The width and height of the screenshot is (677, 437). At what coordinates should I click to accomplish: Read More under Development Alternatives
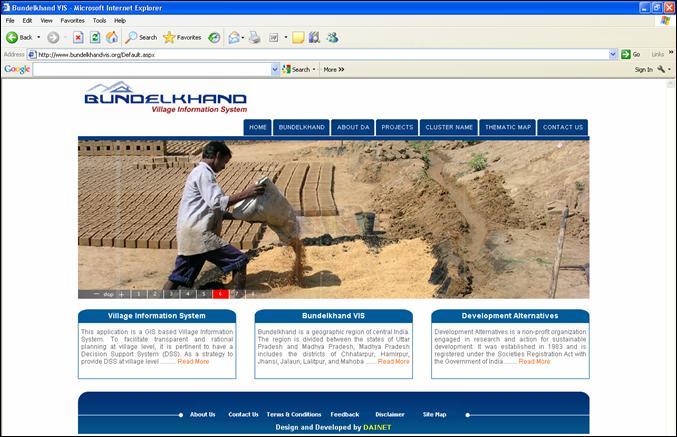tap(535, 361)
